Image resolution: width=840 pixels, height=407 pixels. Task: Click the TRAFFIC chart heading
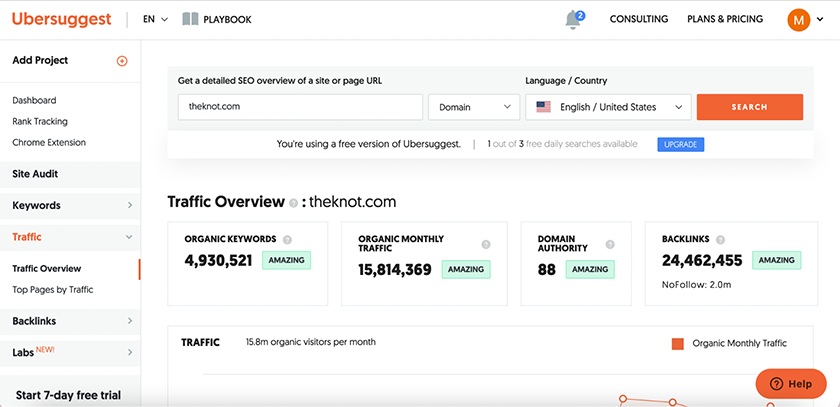[x=200, y=343]
